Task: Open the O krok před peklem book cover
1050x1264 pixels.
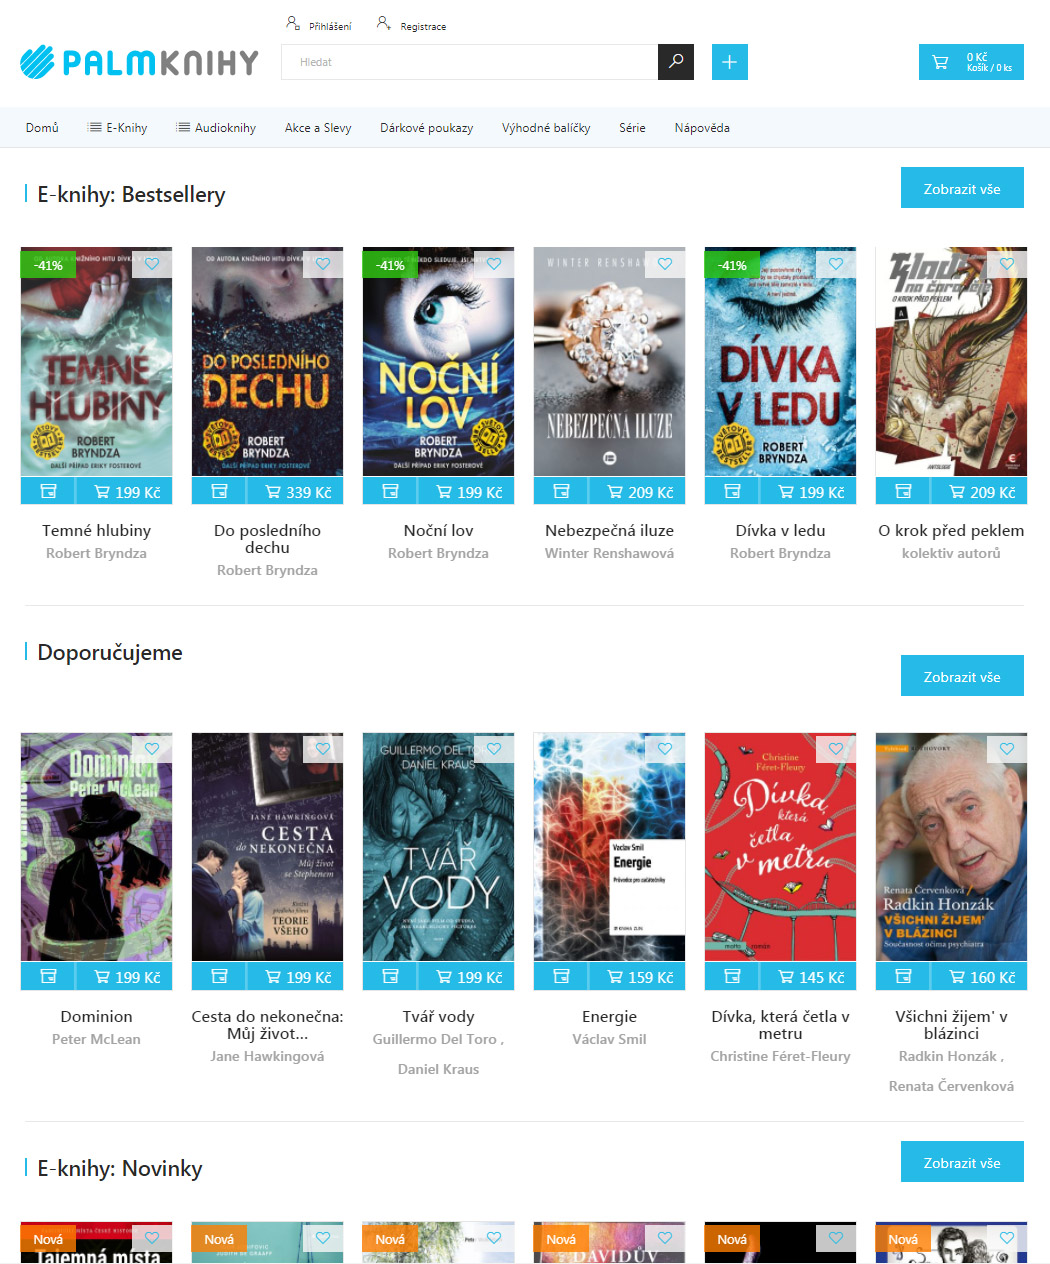Action: click(951, 362)
